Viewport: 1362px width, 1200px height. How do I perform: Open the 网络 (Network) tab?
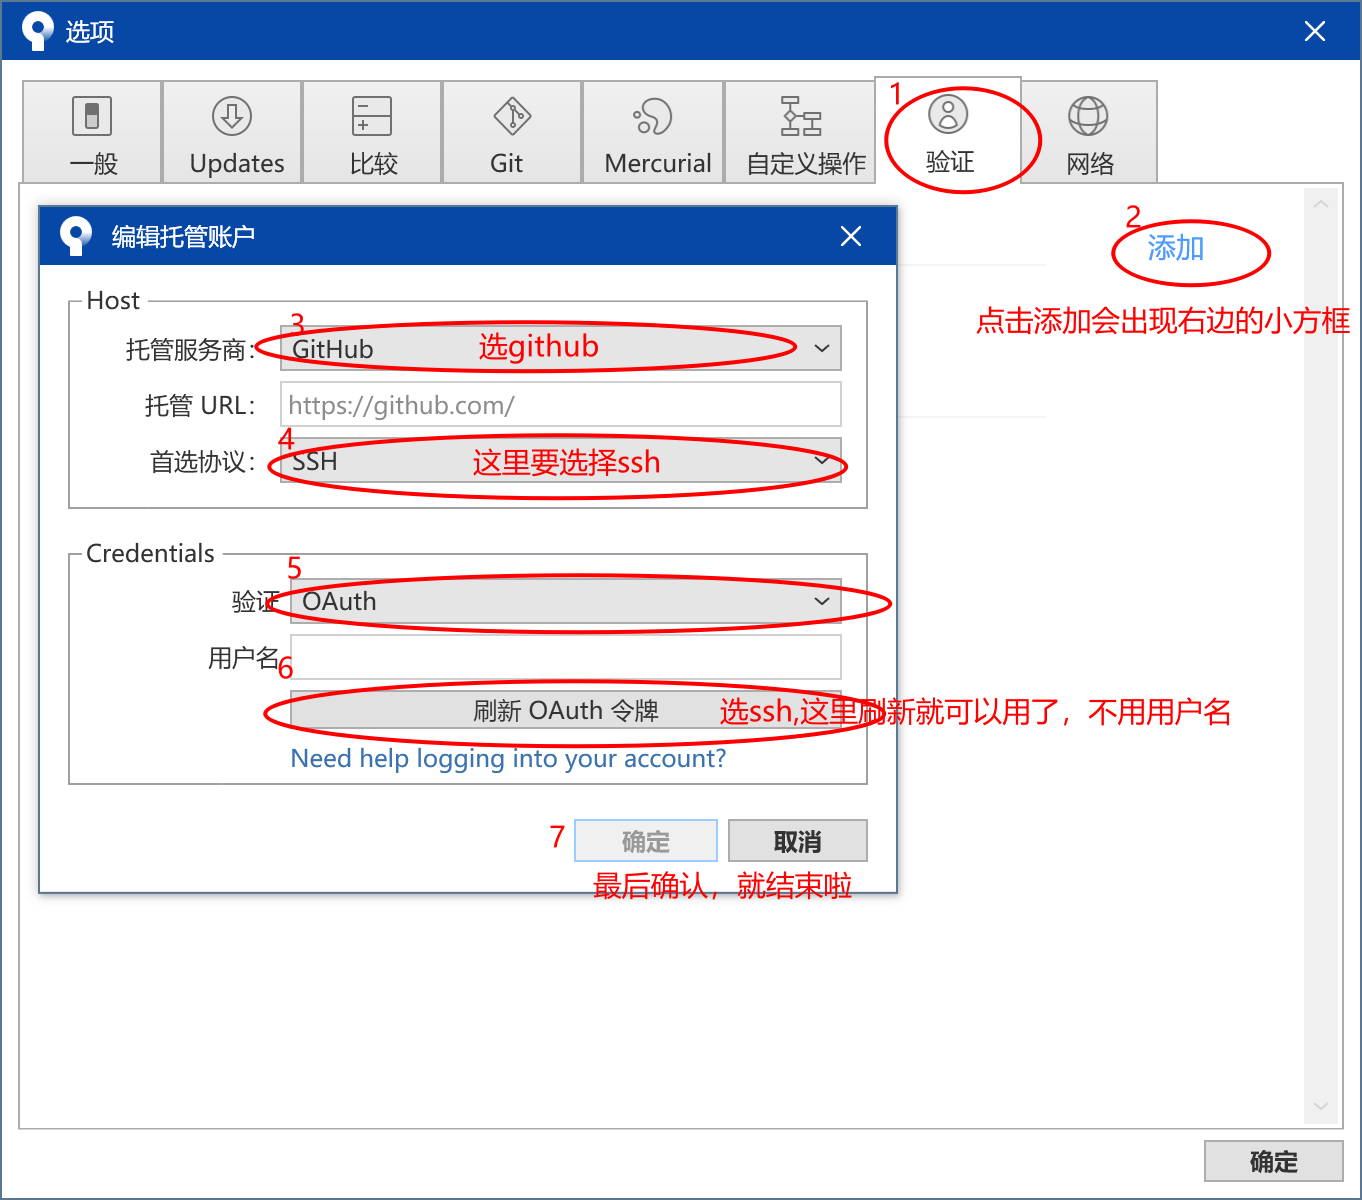tap(1089, 132)
